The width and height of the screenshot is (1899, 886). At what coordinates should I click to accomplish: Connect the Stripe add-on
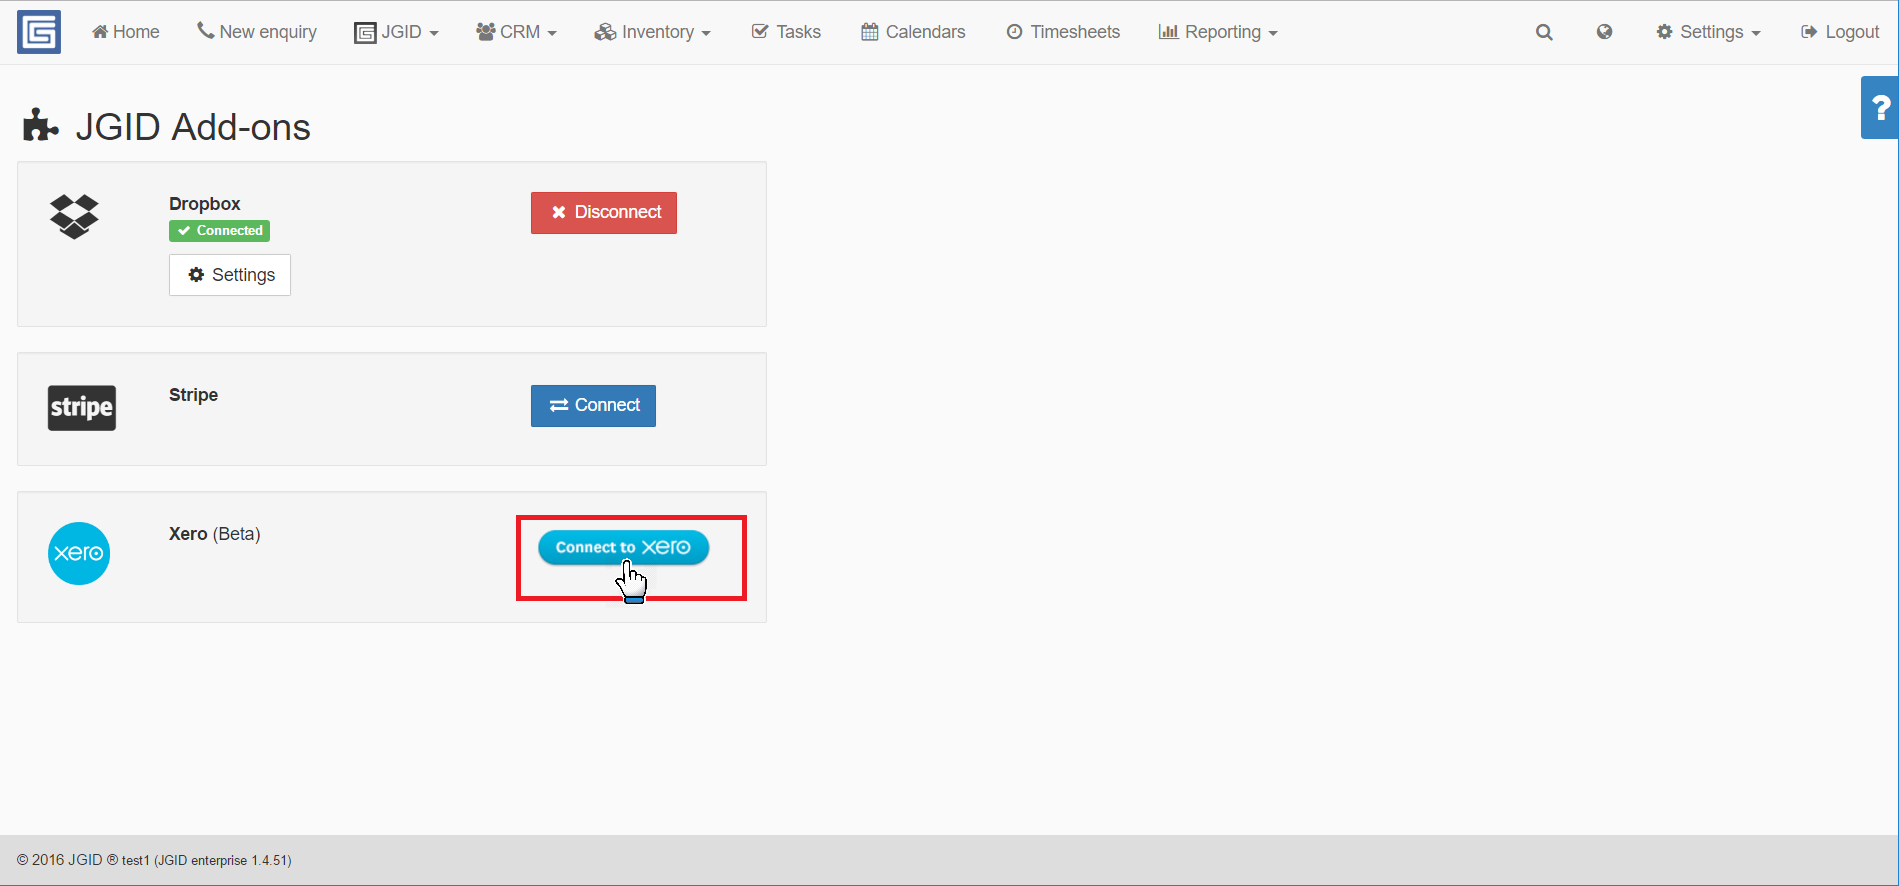click(593, 406)
